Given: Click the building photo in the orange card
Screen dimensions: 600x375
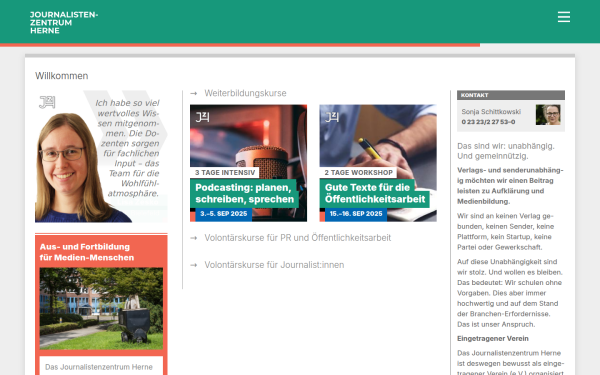Looking at the screenshot, I should (101, 308).
